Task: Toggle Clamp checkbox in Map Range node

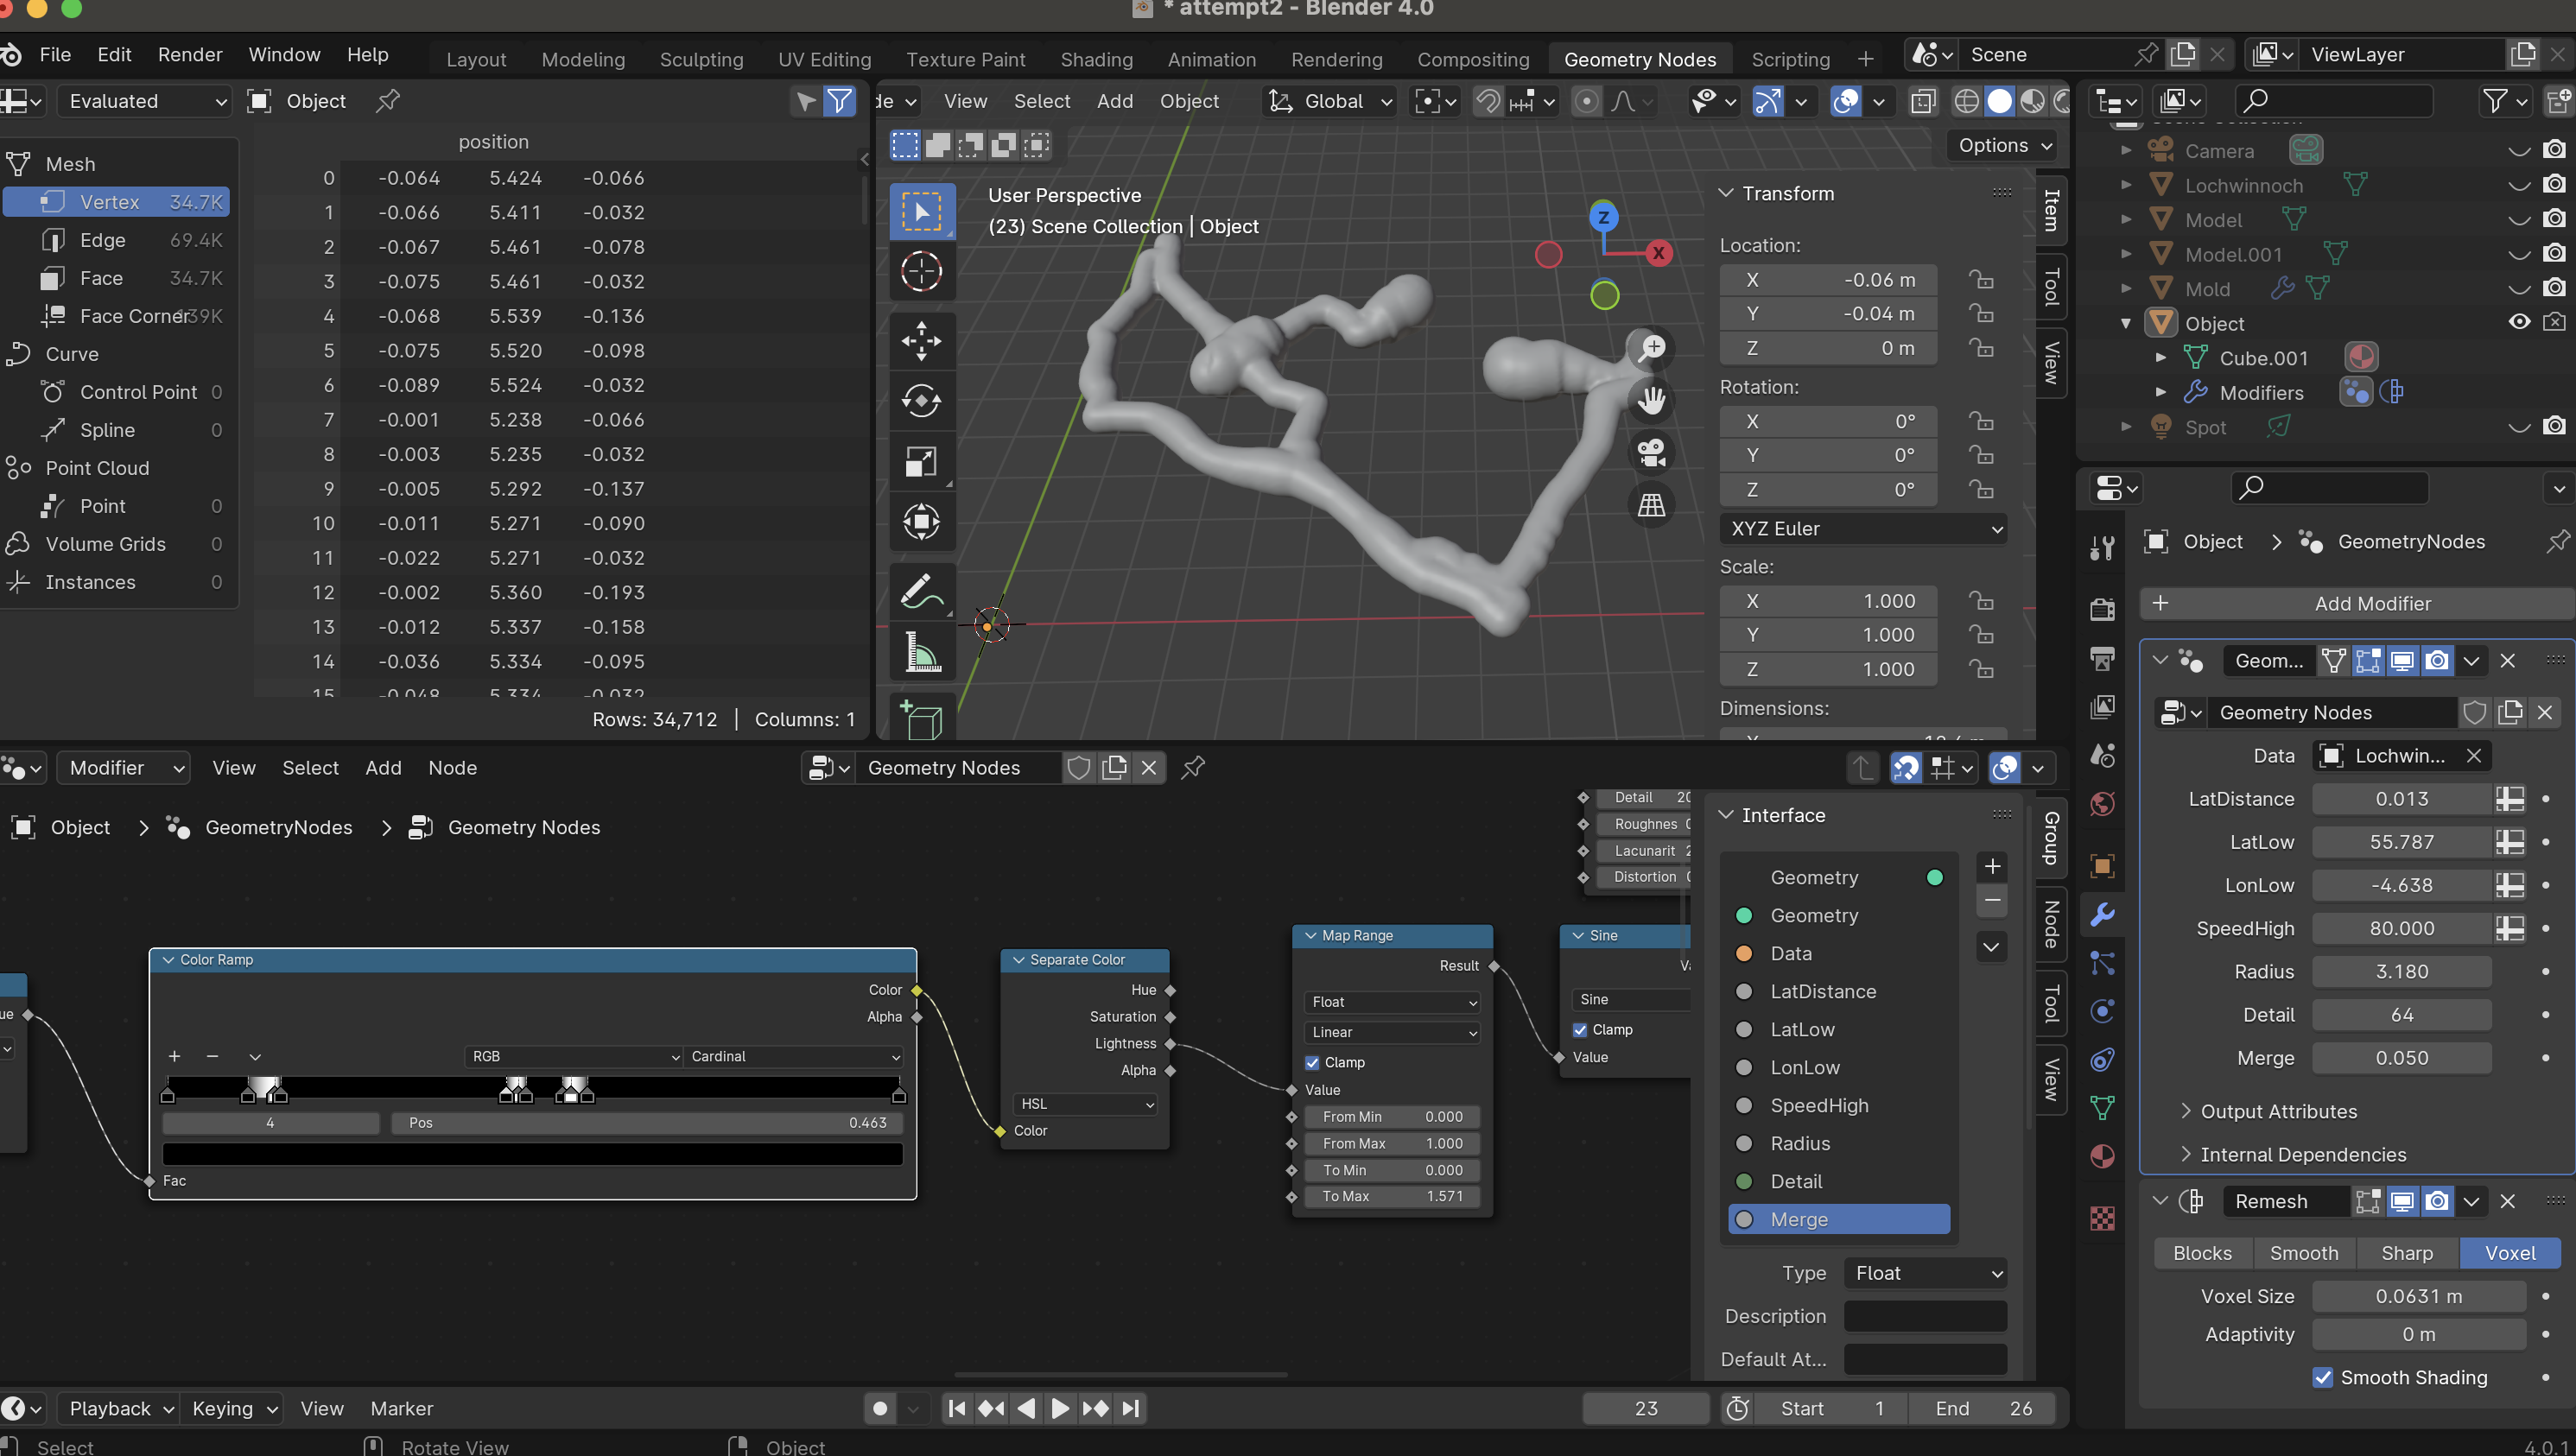Action: (x=1312, y=1062)
